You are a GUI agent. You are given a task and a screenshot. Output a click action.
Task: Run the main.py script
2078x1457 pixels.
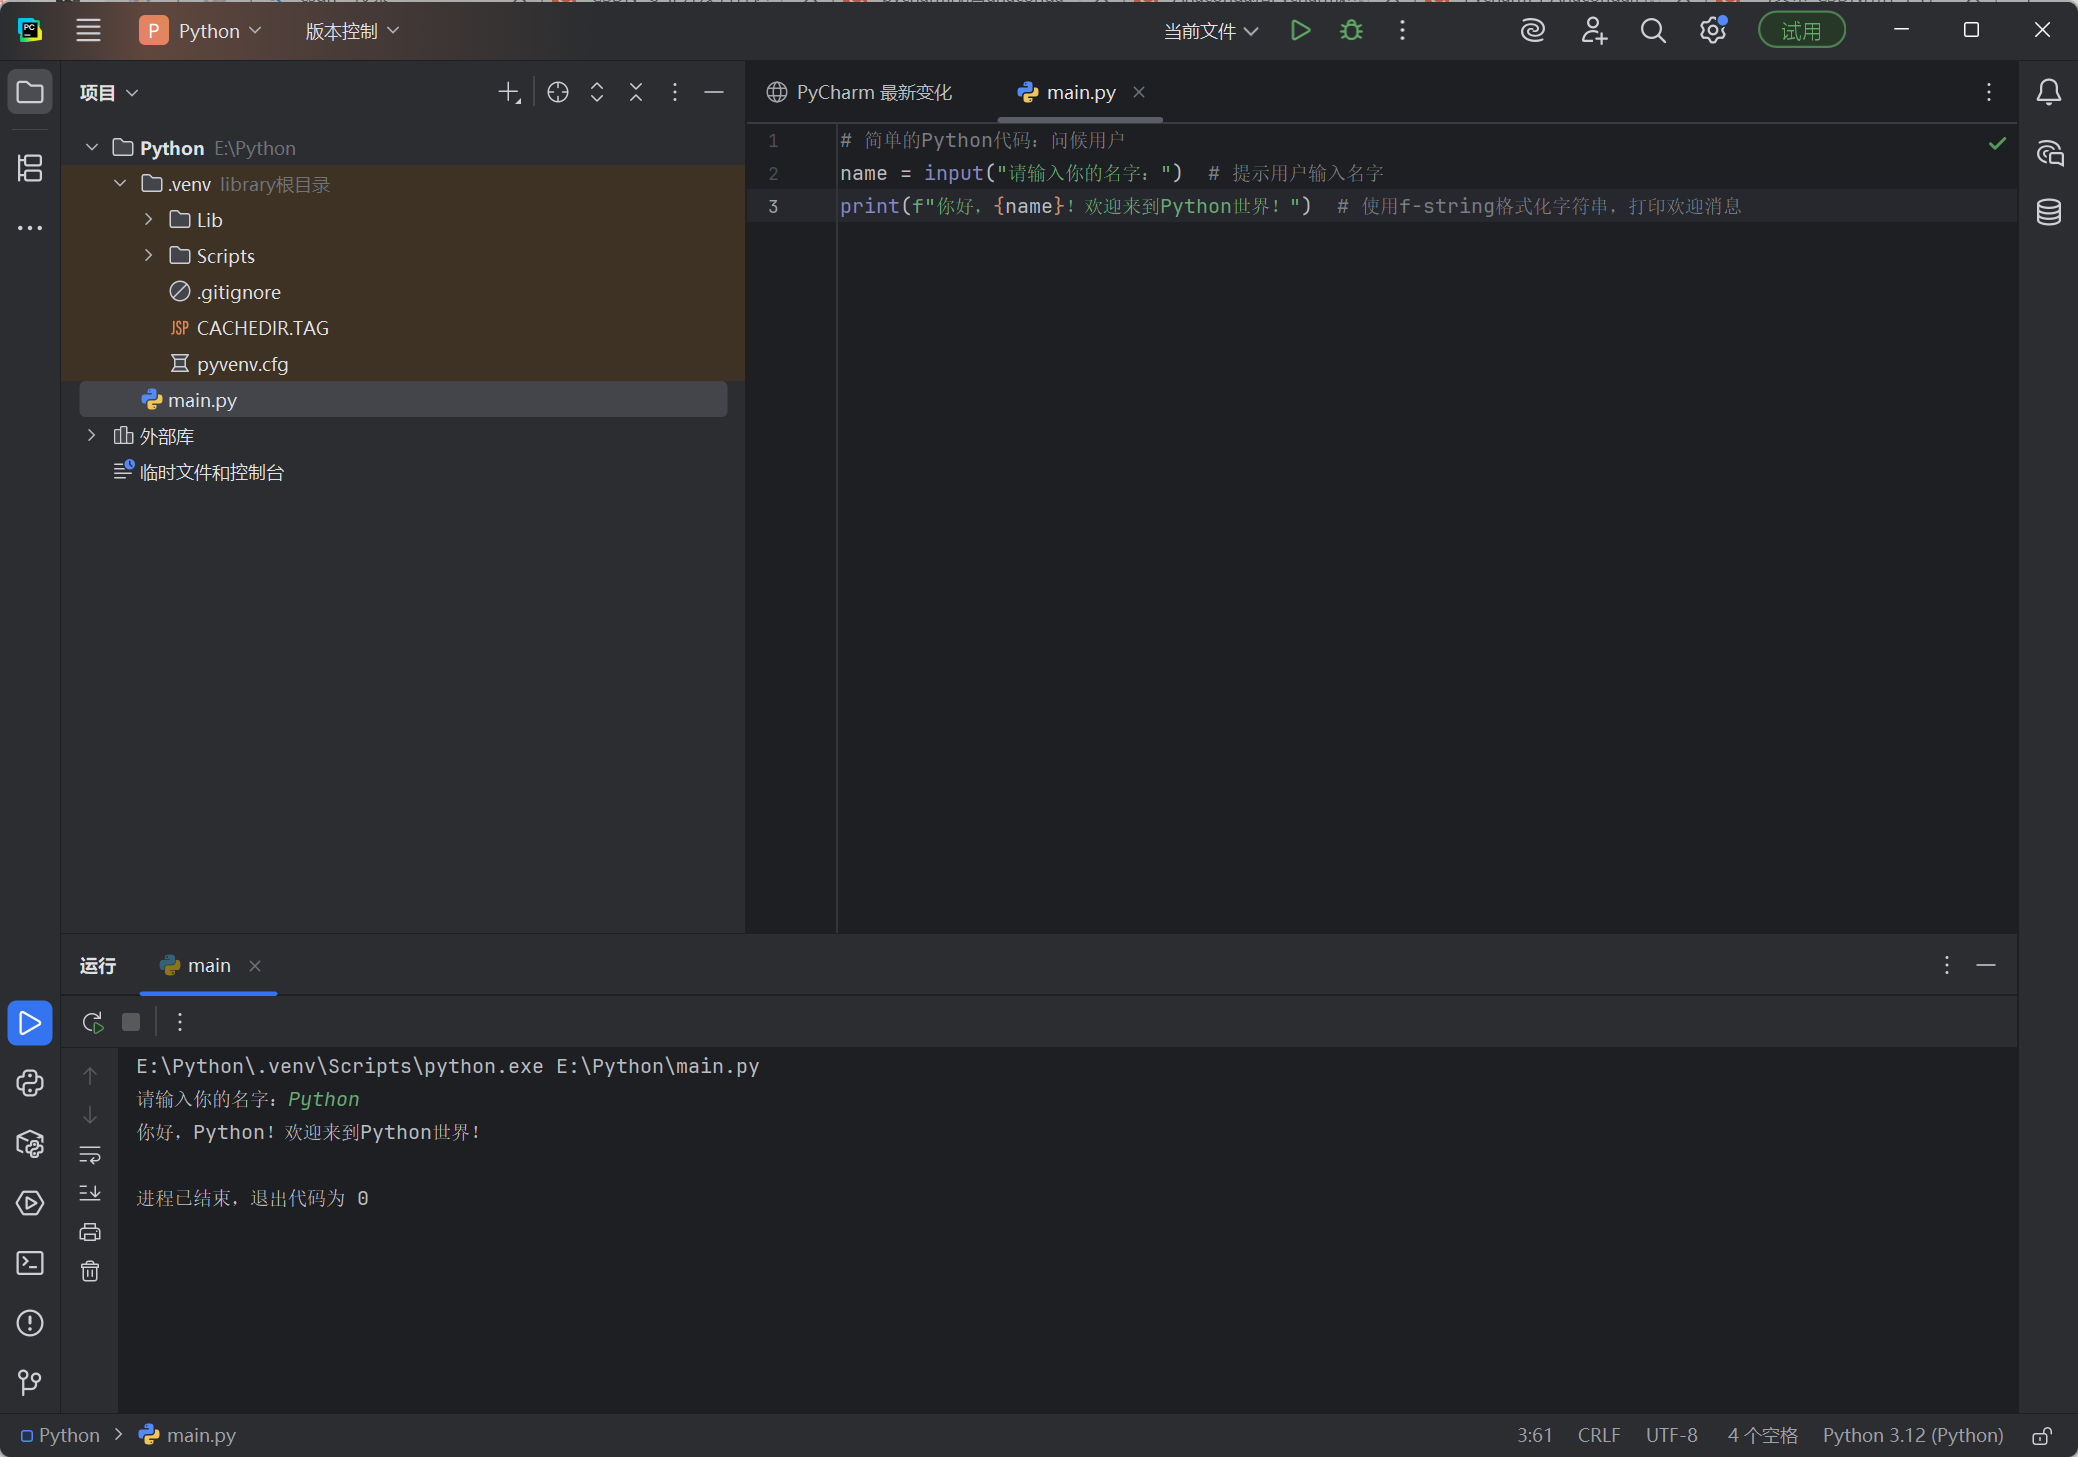pyautogui.click(x=1299, y=30)
